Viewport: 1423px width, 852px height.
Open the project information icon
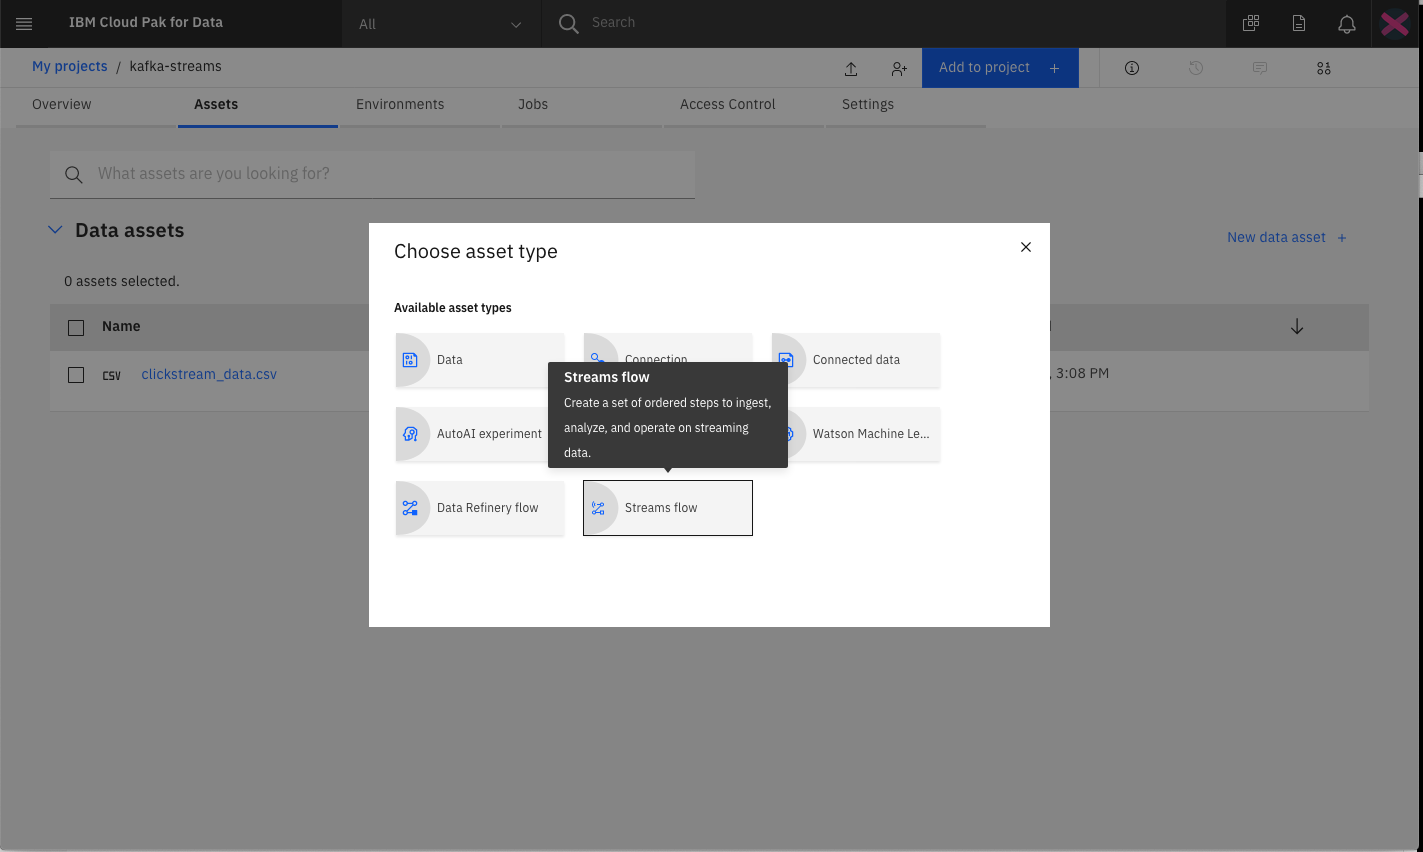pyautogui.click(x=1132, y=68)
